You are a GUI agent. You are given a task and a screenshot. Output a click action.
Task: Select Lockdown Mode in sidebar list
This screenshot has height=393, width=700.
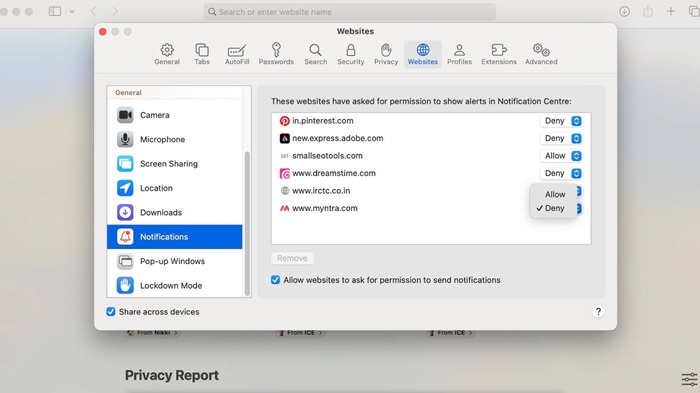[x=175, y=285]
